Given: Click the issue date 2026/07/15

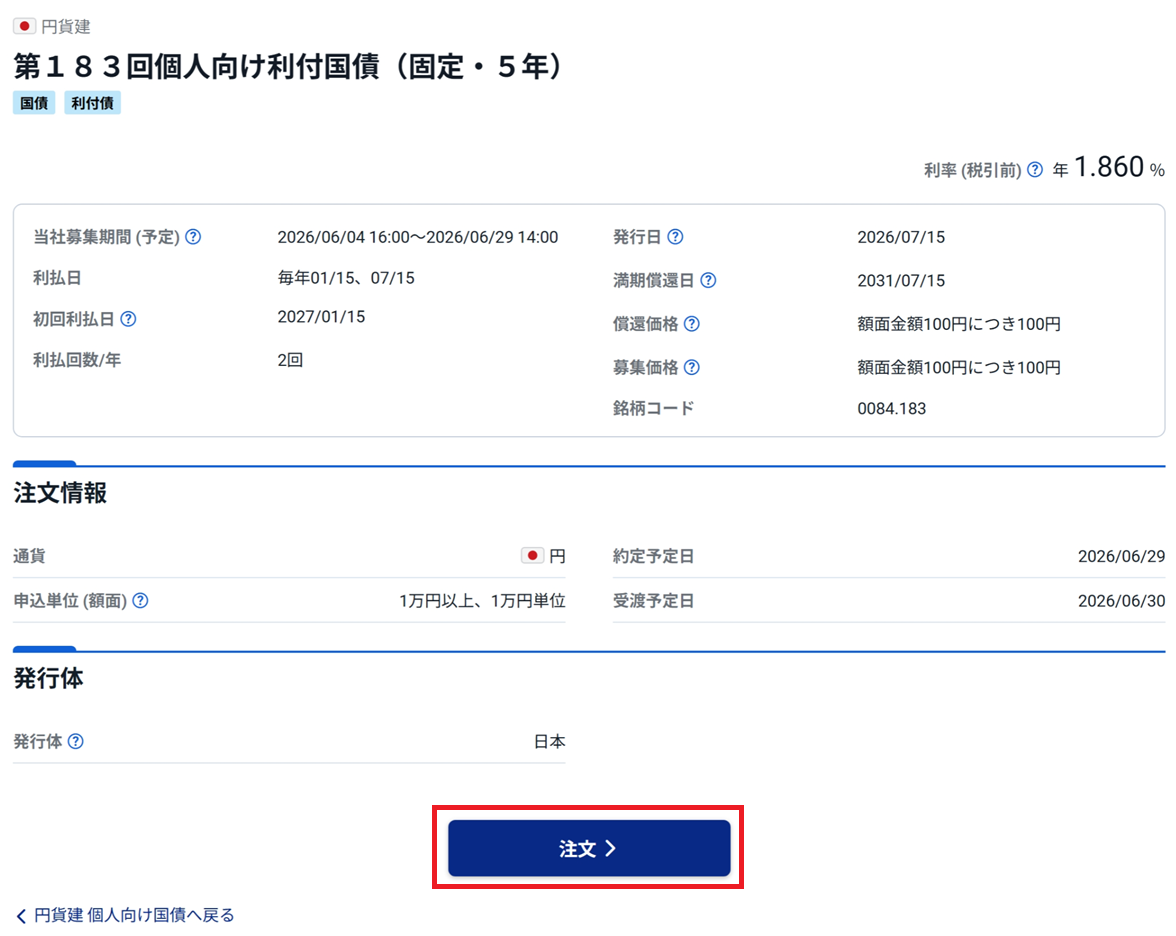Looking at the screenshot, I should [901, 238].
